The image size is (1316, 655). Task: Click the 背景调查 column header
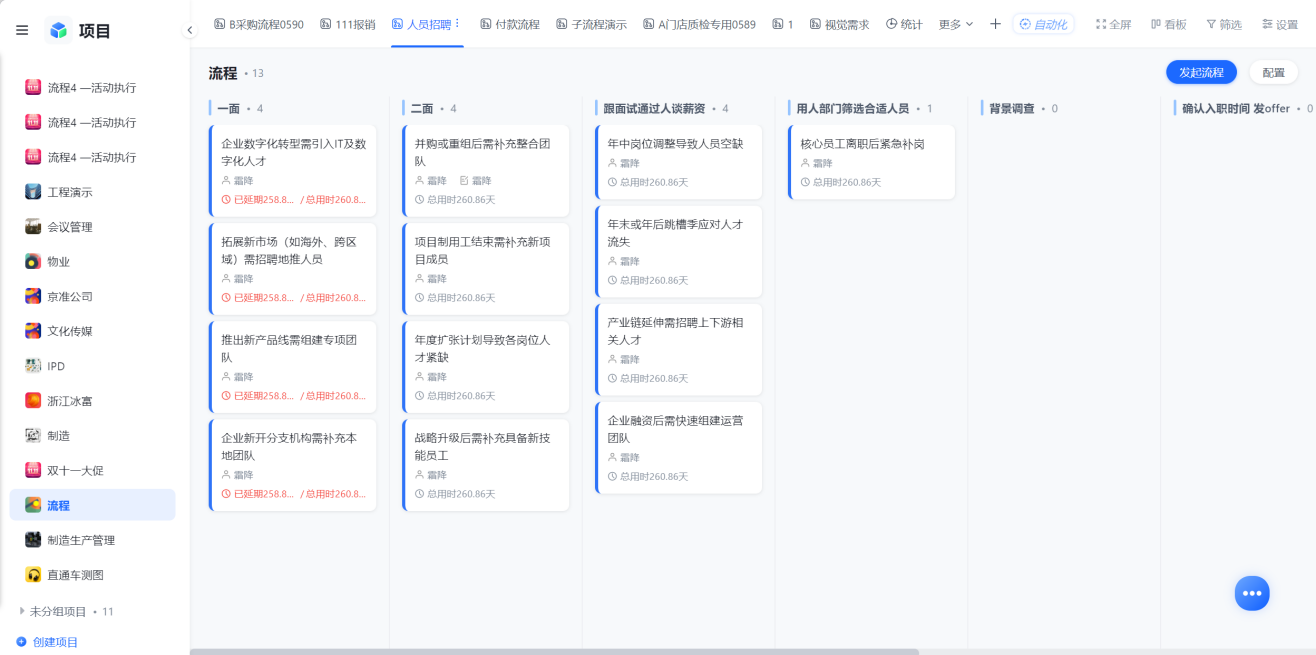coord(1012,108)
